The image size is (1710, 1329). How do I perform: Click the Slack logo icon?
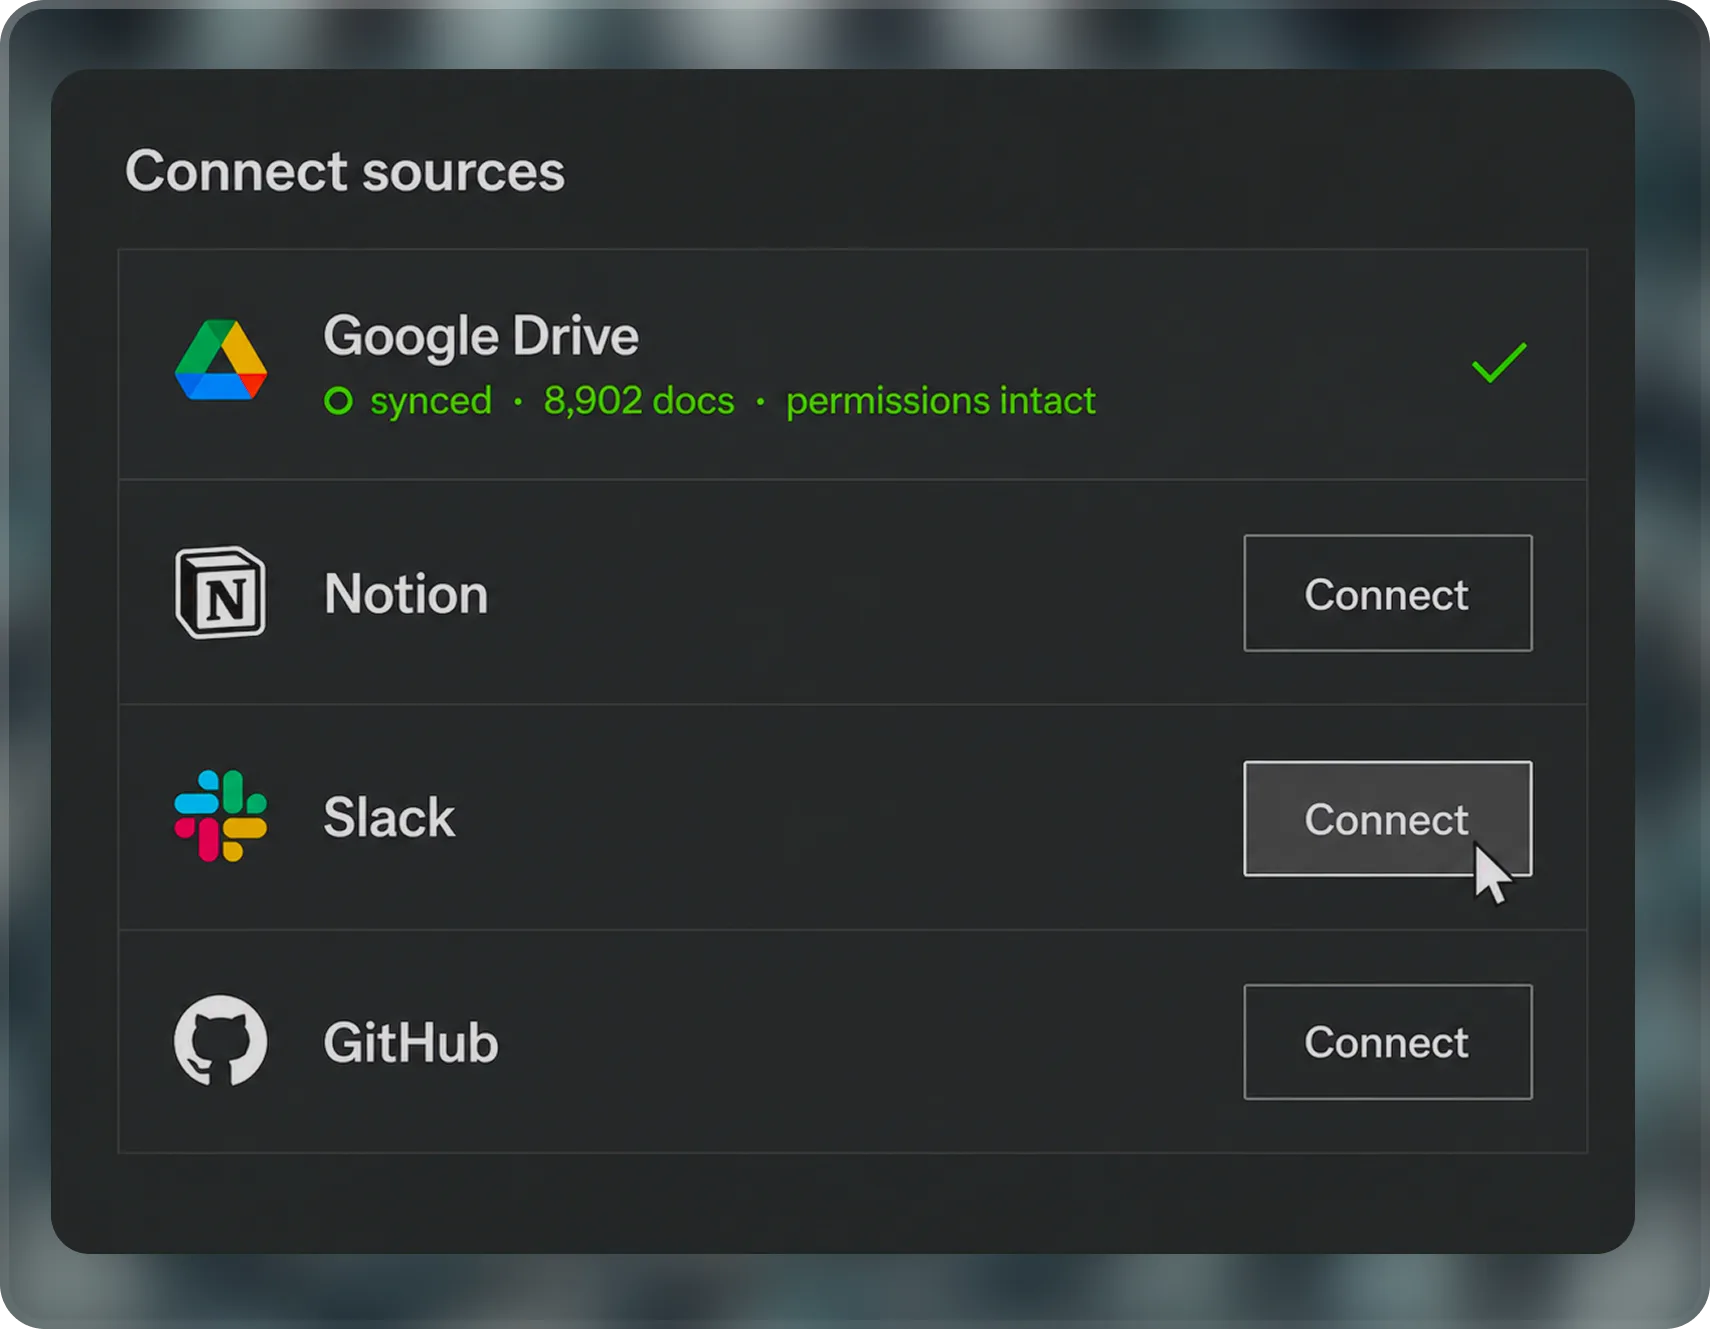coord(221,816)
